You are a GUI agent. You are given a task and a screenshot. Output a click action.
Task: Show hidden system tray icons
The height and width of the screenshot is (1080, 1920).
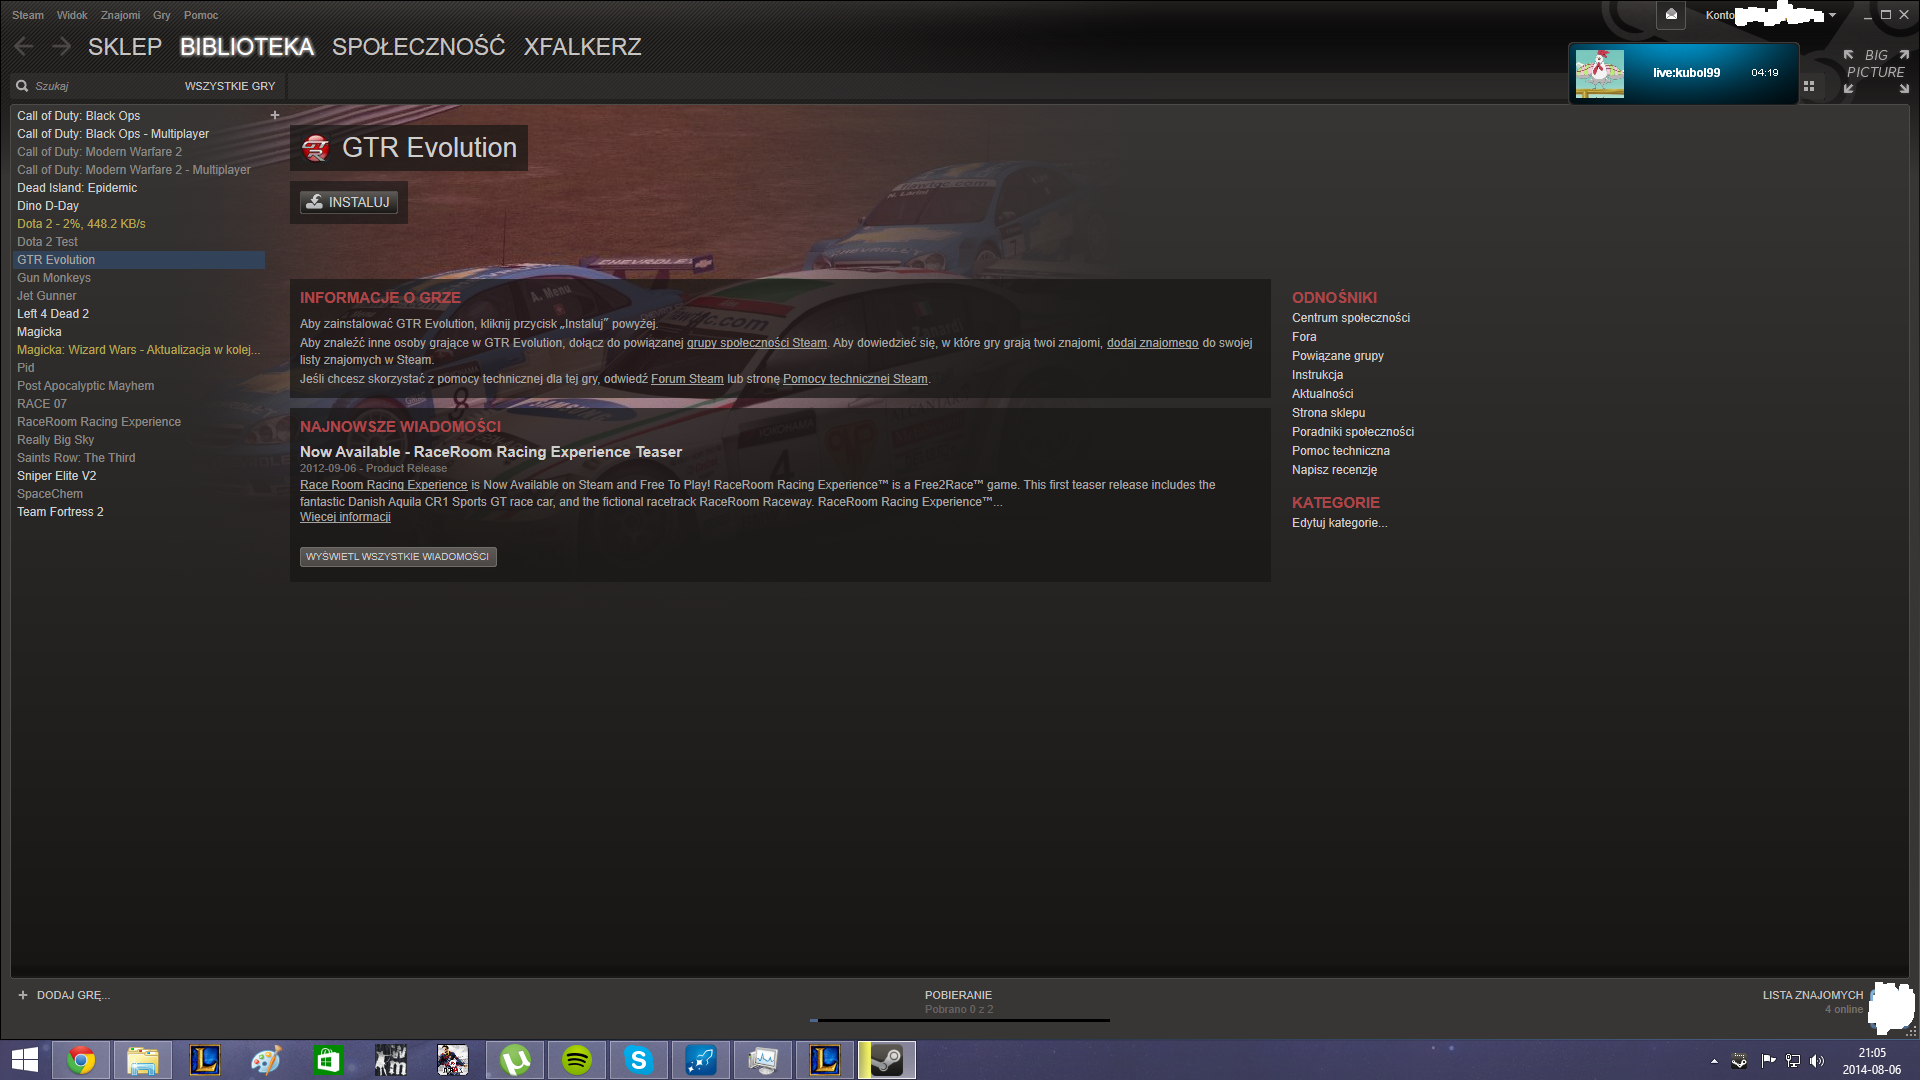[x=1714, y=1061]
